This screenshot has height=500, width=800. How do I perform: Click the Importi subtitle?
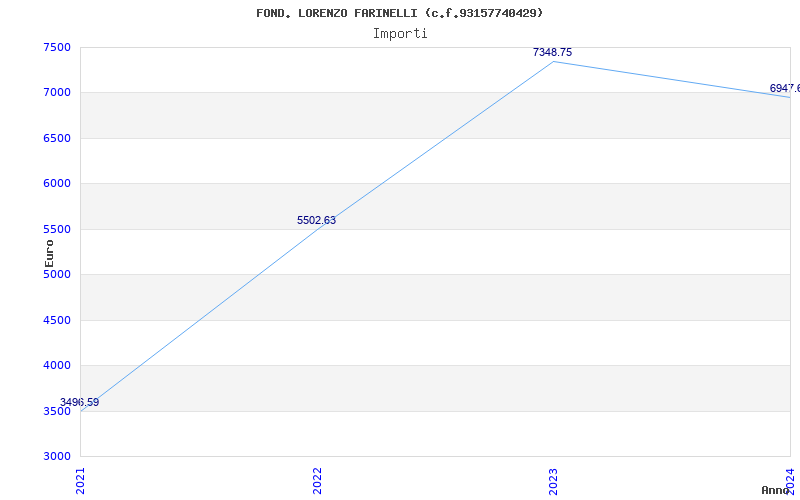click(400, 34)
